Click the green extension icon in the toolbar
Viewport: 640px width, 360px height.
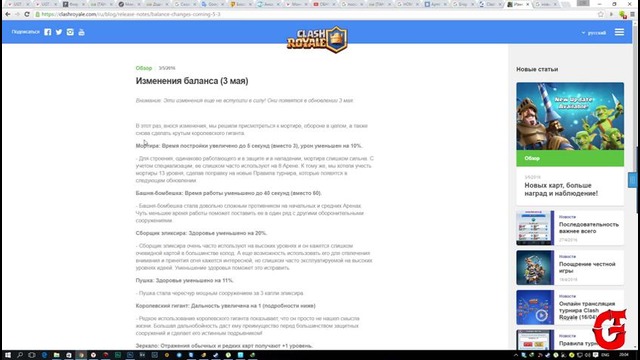pos(622,15)
